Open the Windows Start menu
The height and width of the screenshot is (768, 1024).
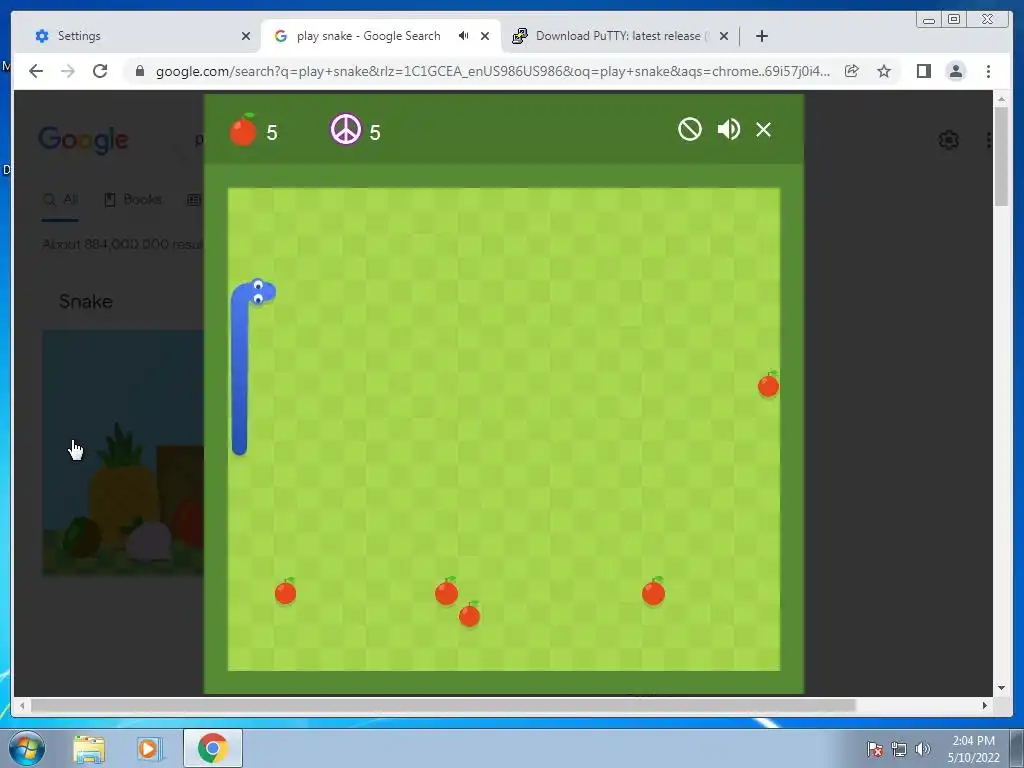[x=27, y=748]
